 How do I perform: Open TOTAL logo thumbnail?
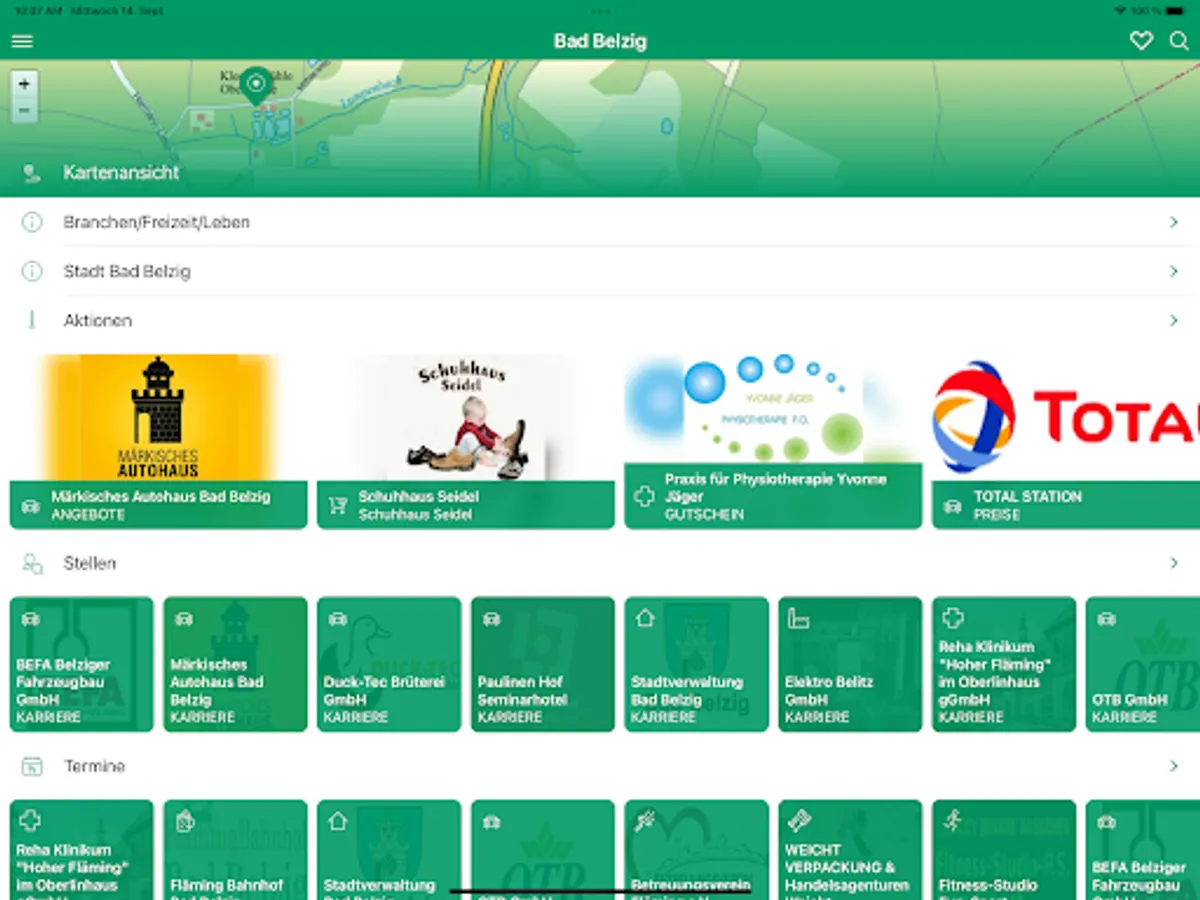1066,417
